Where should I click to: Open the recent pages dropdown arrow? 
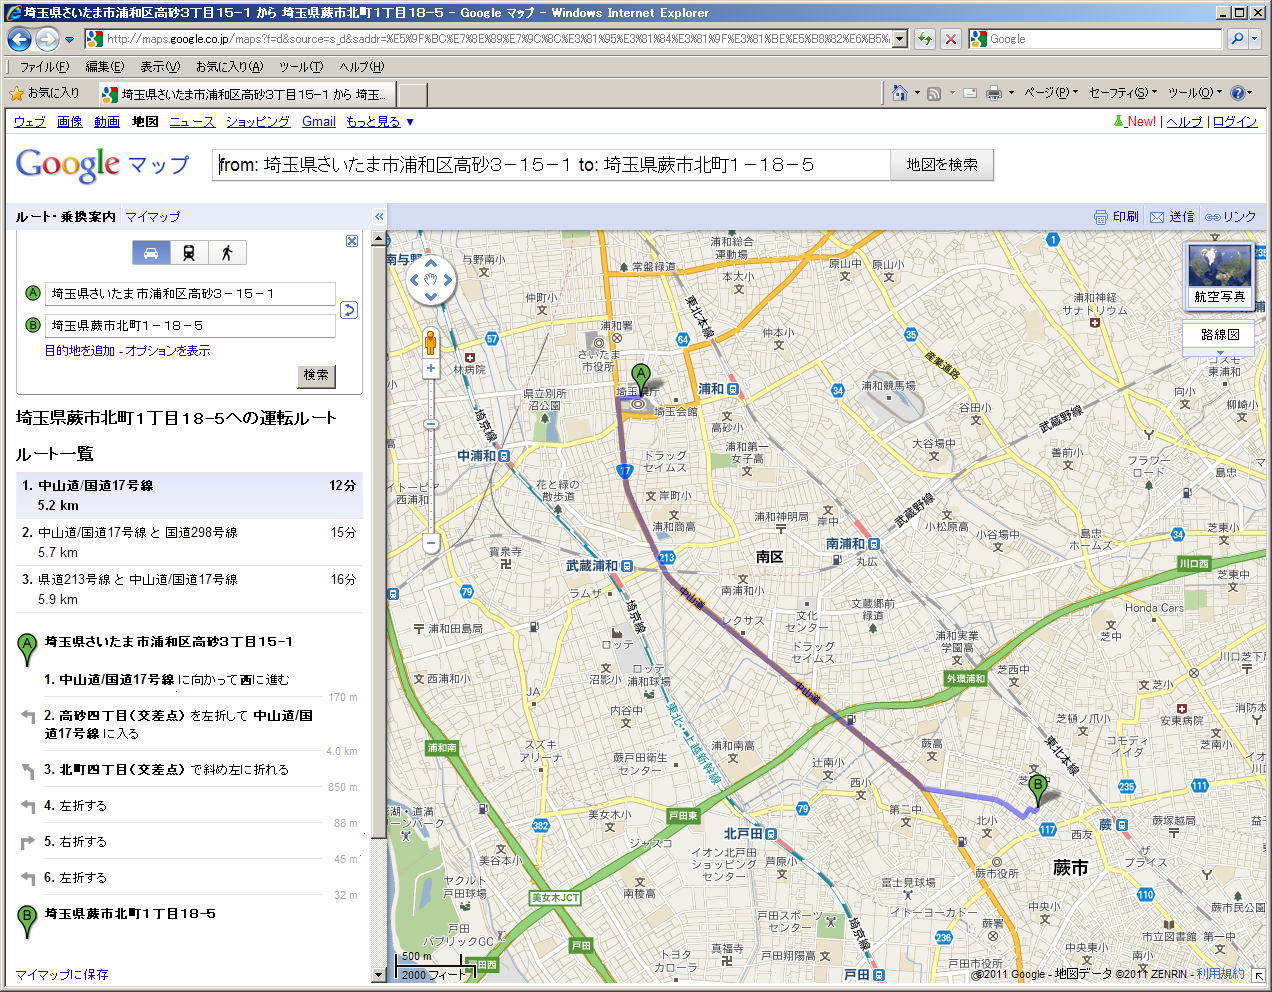pyautogui.click(x=69, y=40)
